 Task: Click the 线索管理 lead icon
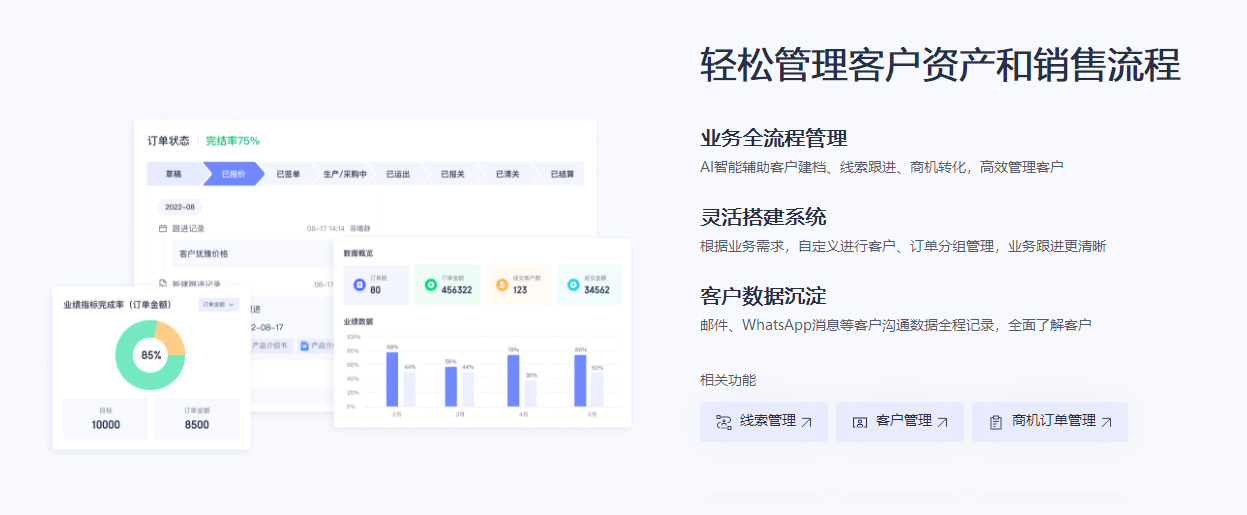pyautogui.click(x=724, y=422)
